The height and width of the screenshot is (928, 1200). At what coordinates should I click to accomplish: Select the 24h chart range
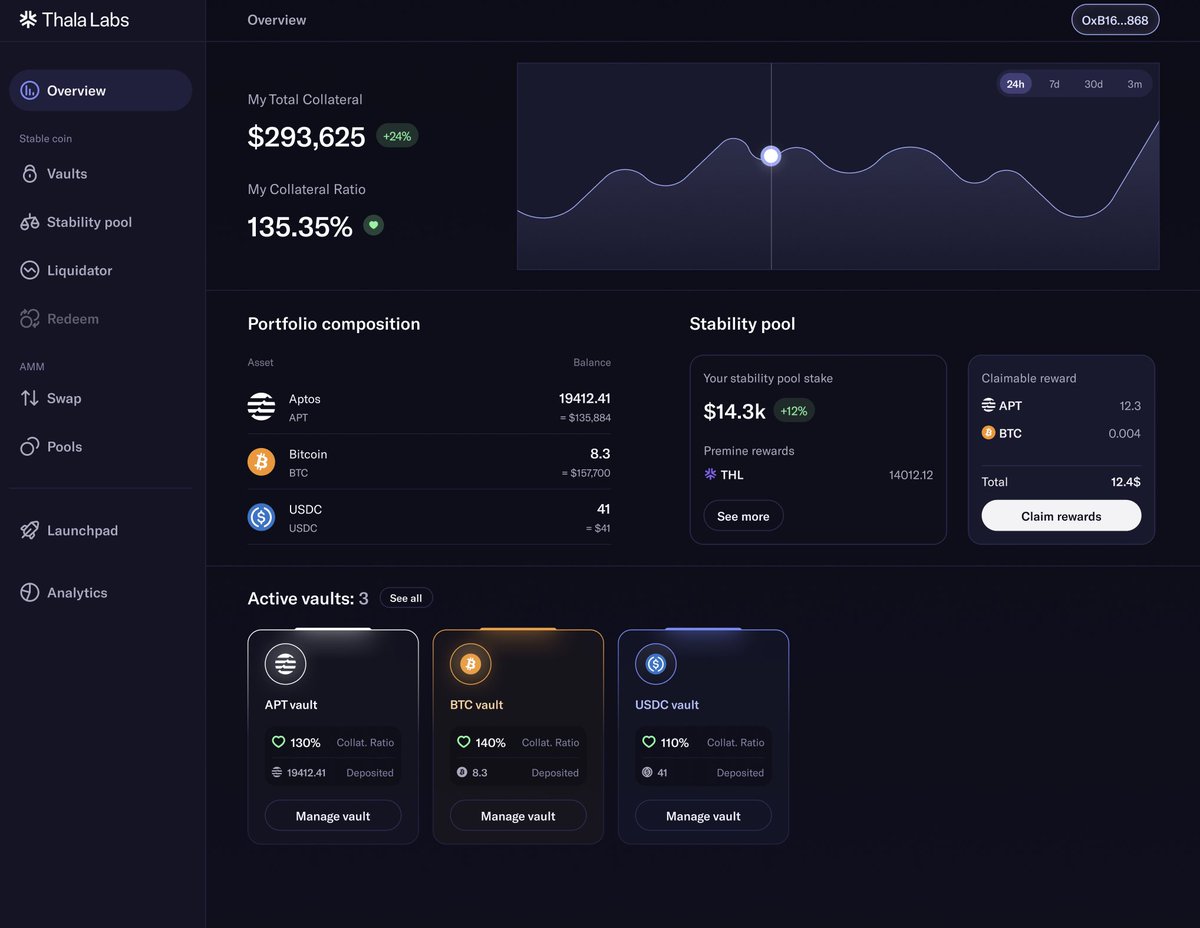pos(1015,84)
